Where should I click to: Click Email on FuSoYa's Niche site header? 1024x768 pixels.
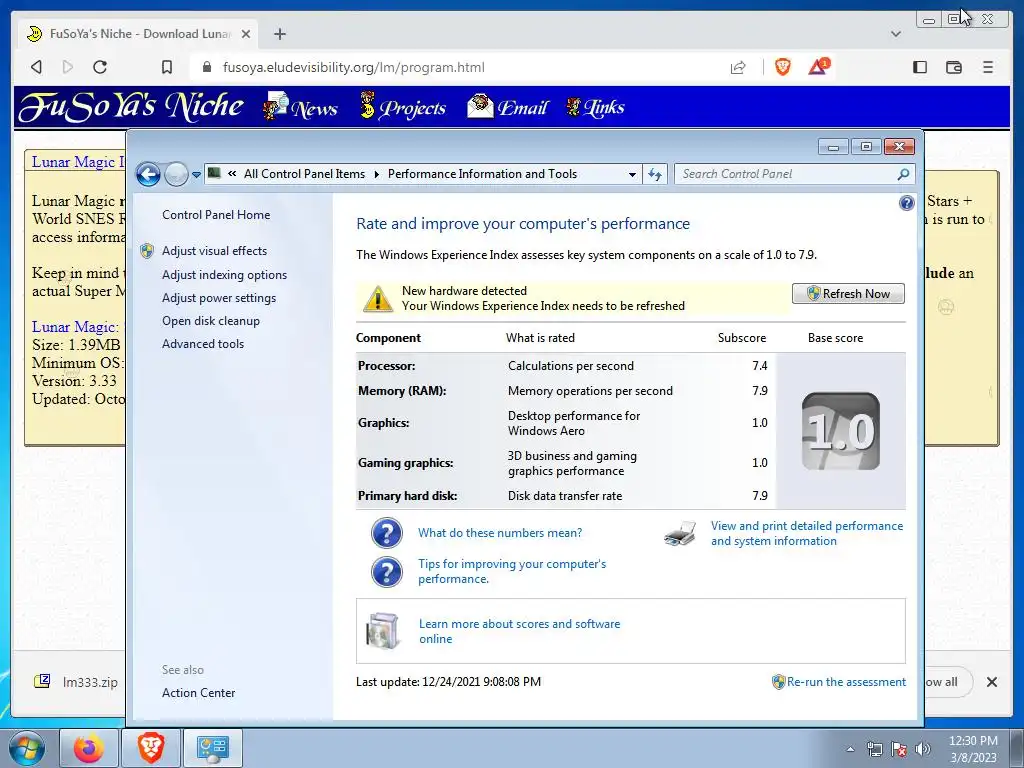tap(507, 107)
